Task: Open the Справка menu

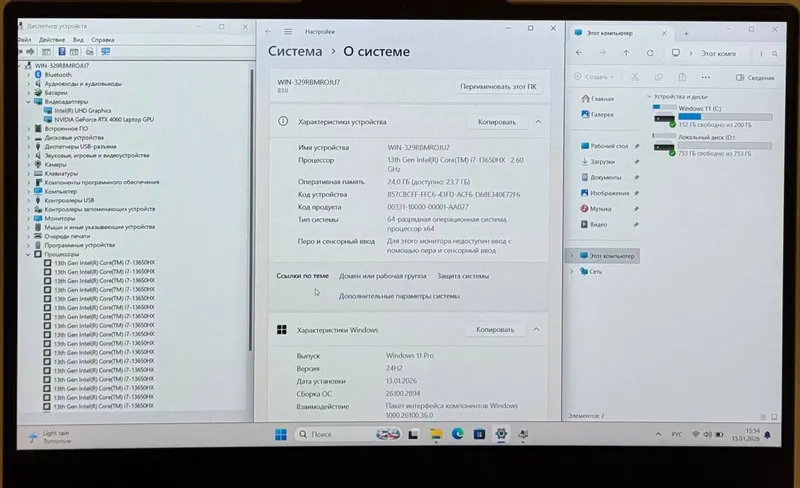Action: tap(103, 40)
